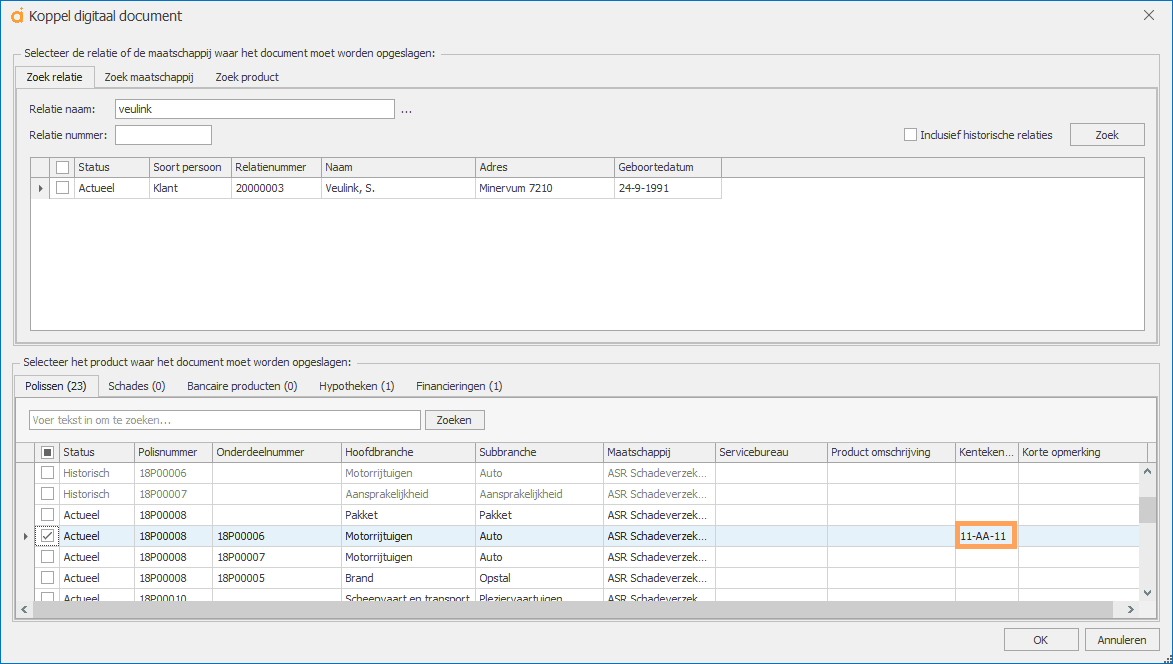
Task: Cancel with the Annuleren button
Action: (x=1122, y=640)
